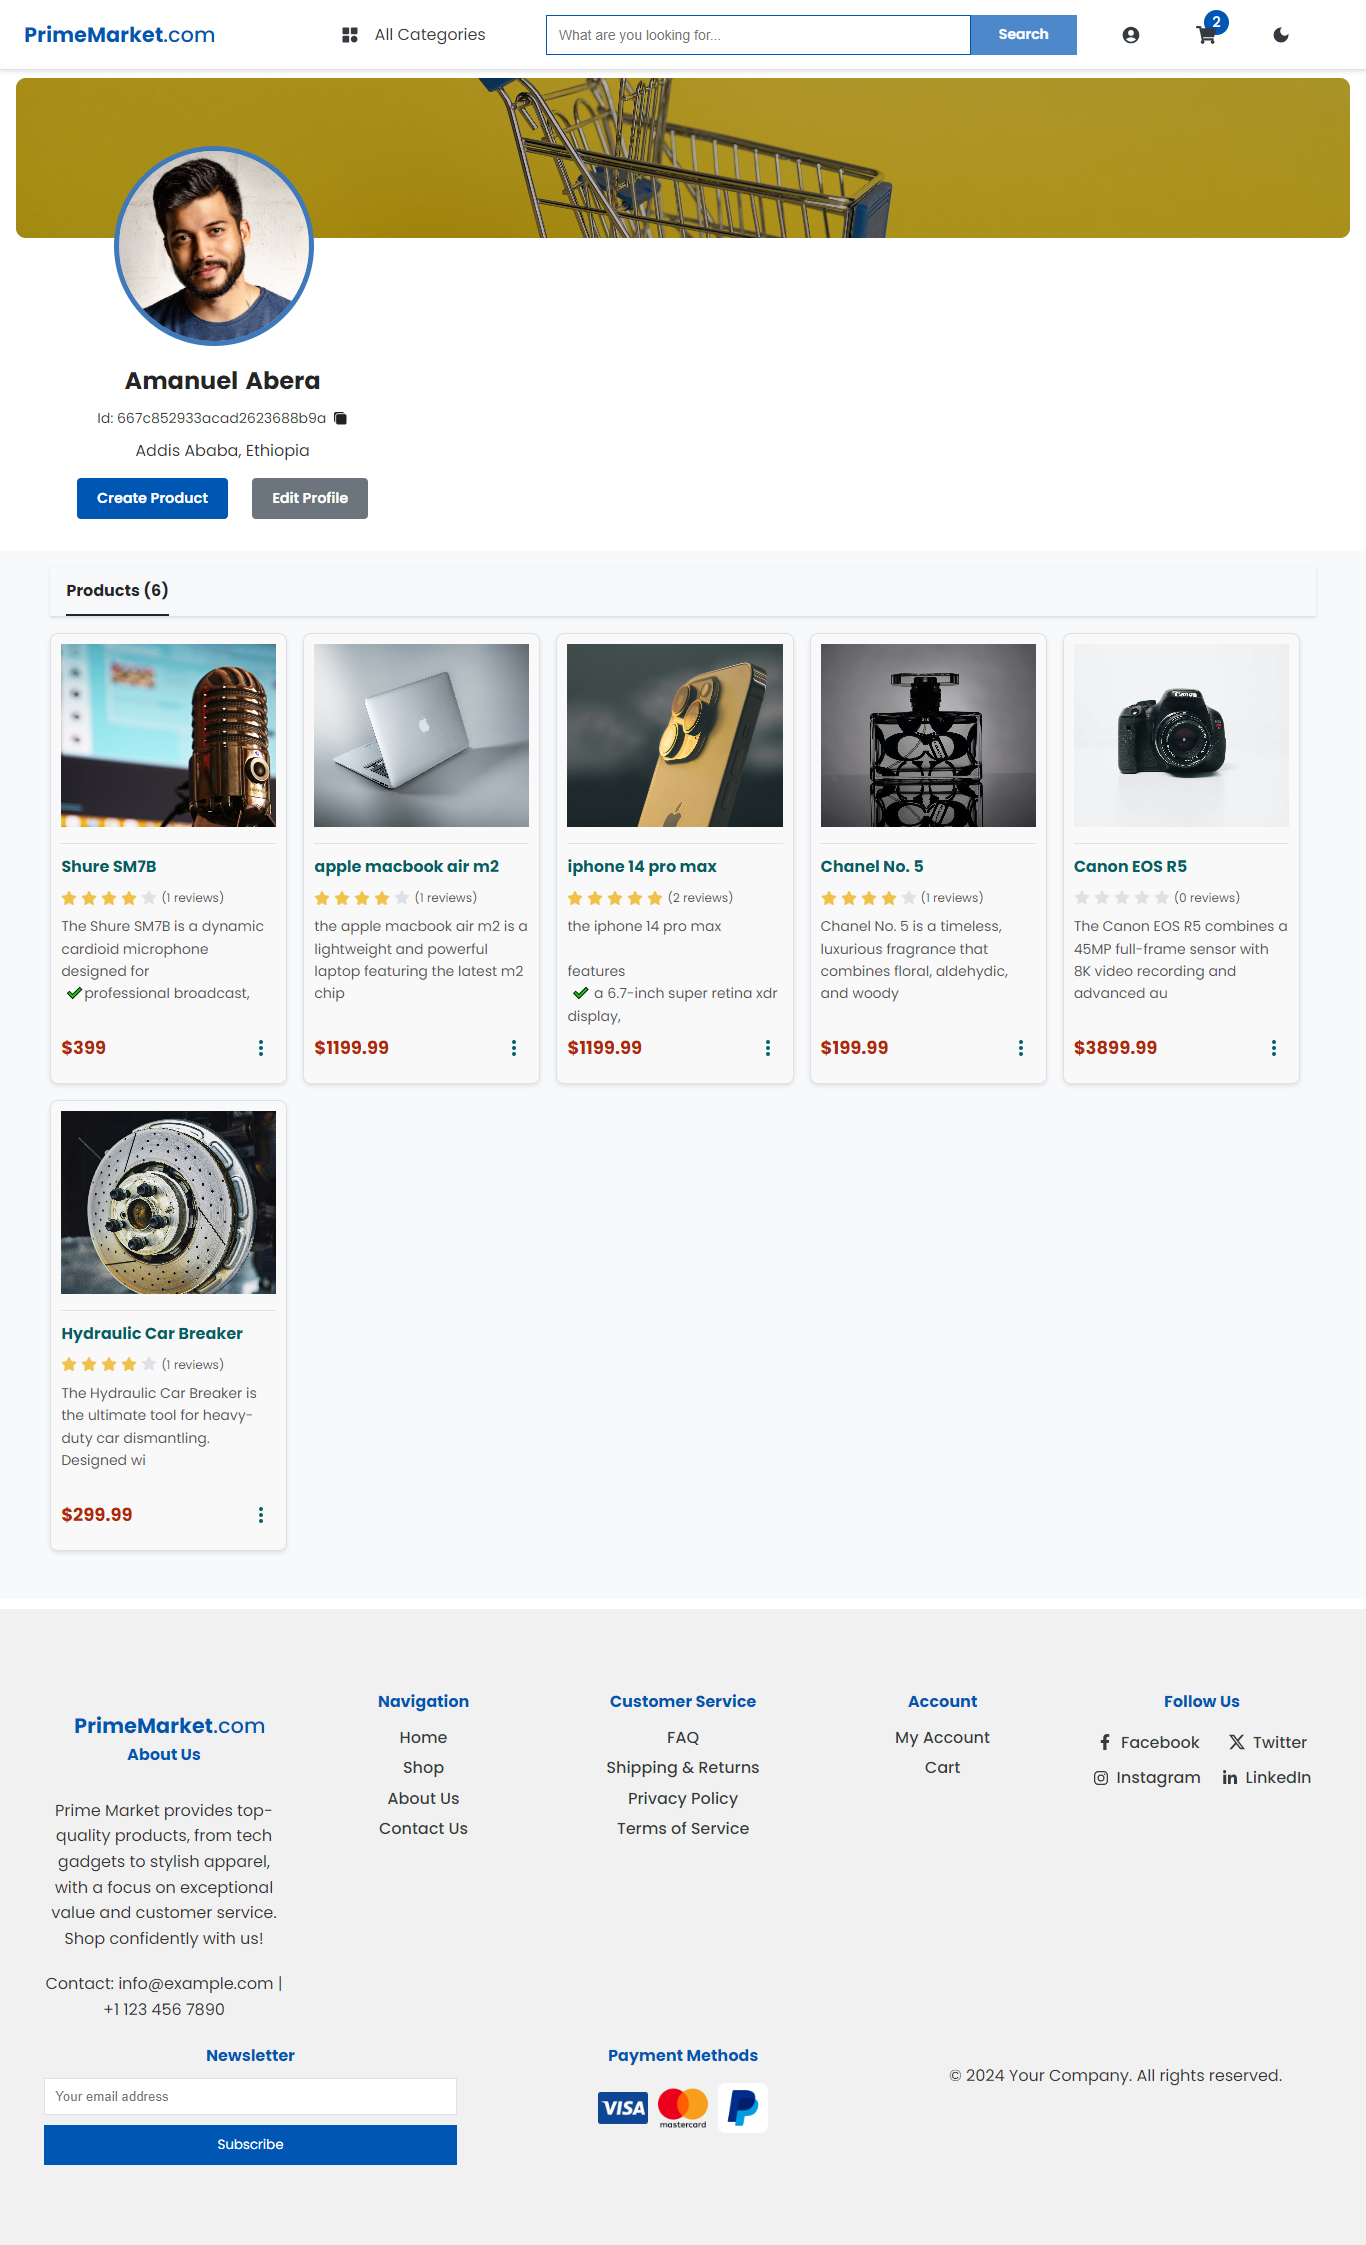The height and width of the screenshot is (2245, 1366).
Task: Open Shipping & Returns link
Action: coord(683,1768)
